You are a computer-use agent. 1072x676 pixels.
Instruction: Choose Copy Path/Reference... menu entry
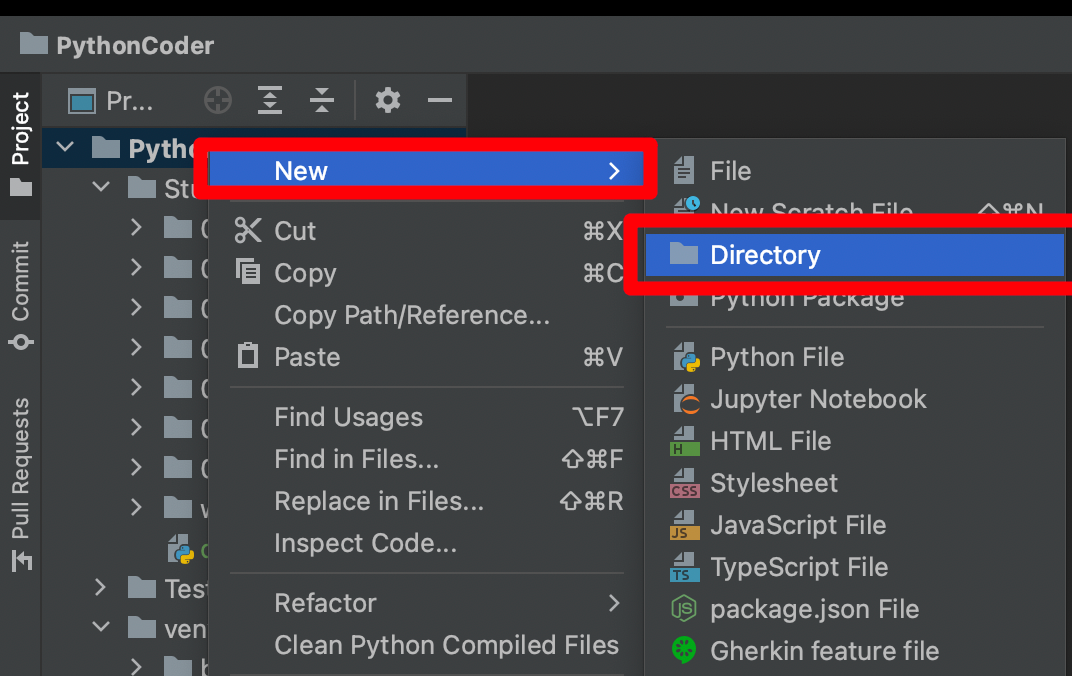pyautogui.click(x=426, y=315)
